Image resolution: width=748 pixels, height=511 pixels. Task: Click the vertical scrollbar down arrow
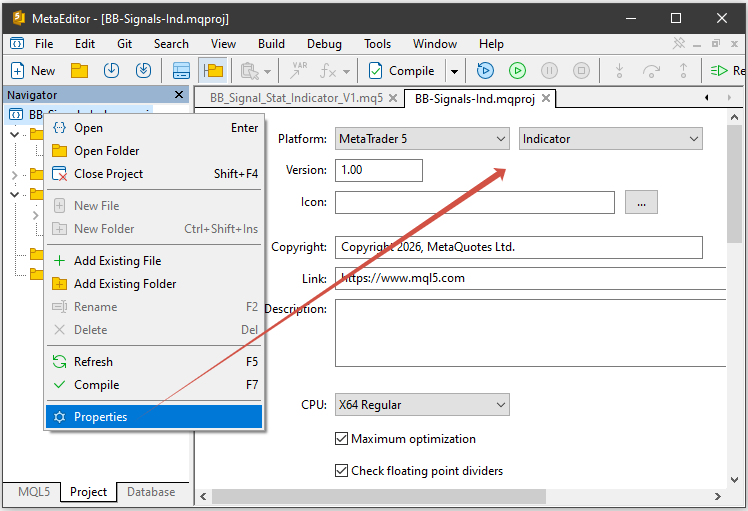[x=735, y=480]
